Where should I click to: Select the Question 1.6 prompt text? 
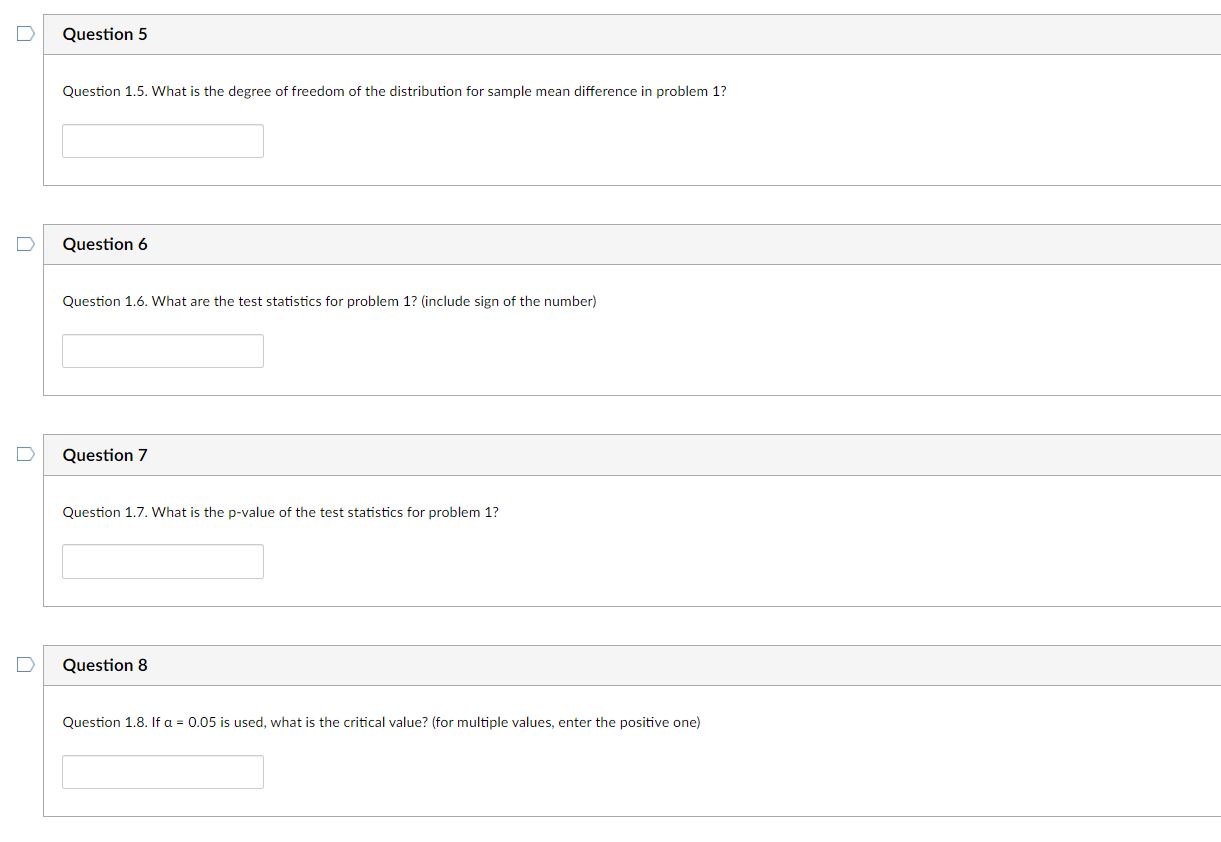(330, 301)
